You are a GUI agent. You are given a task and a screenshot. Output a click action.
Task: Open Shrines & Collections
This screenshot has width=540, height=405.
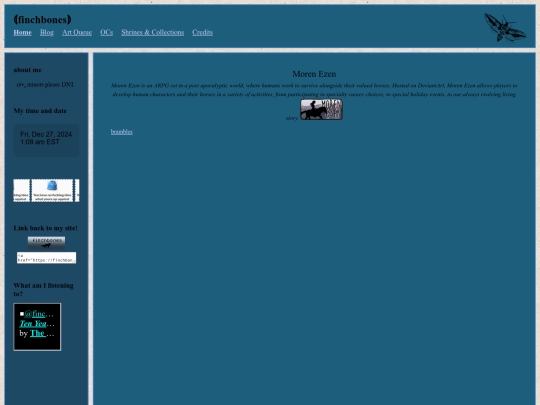[153, 32]
